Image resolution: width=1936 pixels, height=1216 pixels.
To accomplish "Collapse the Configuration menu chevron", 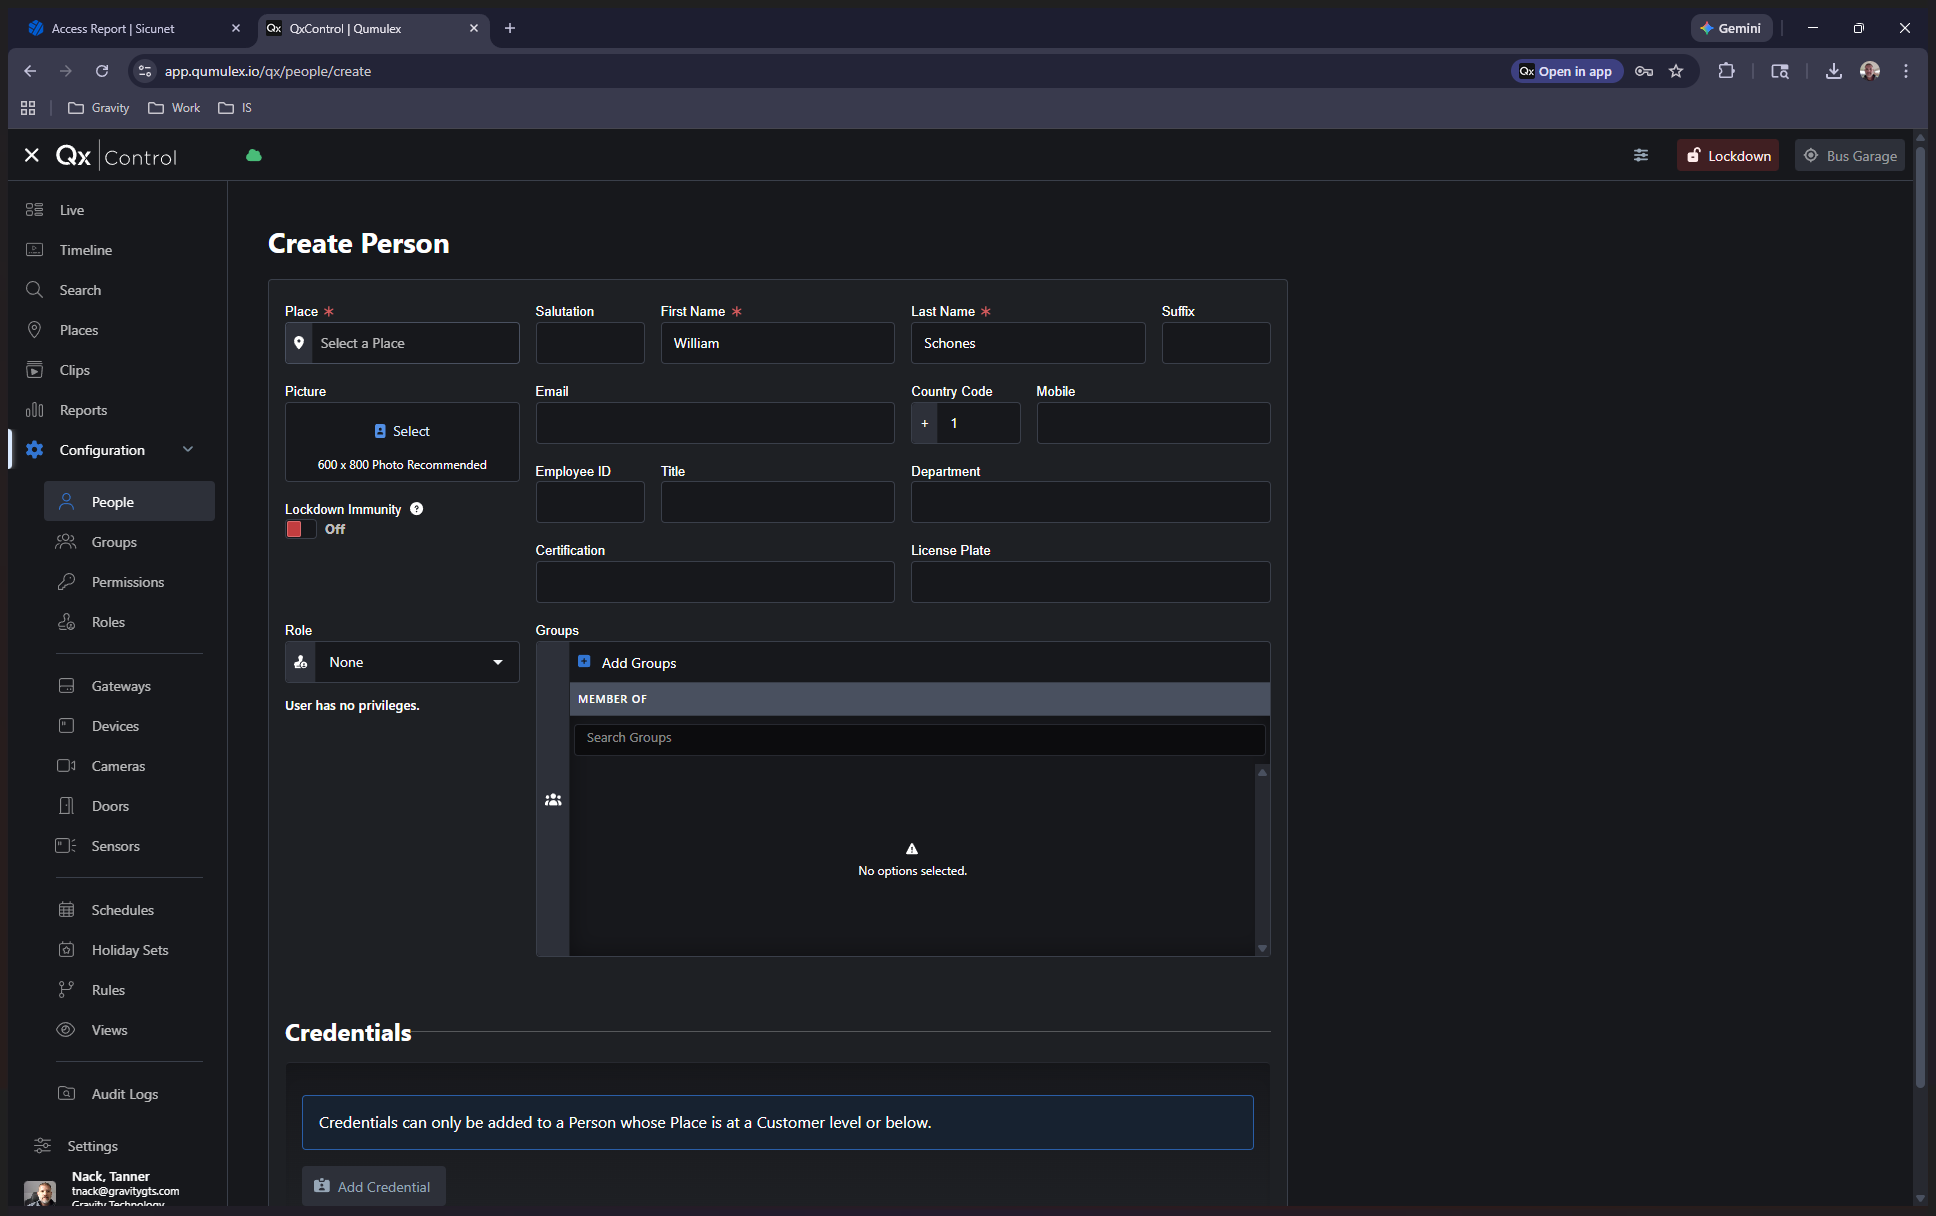I will [x=188, y=450].
